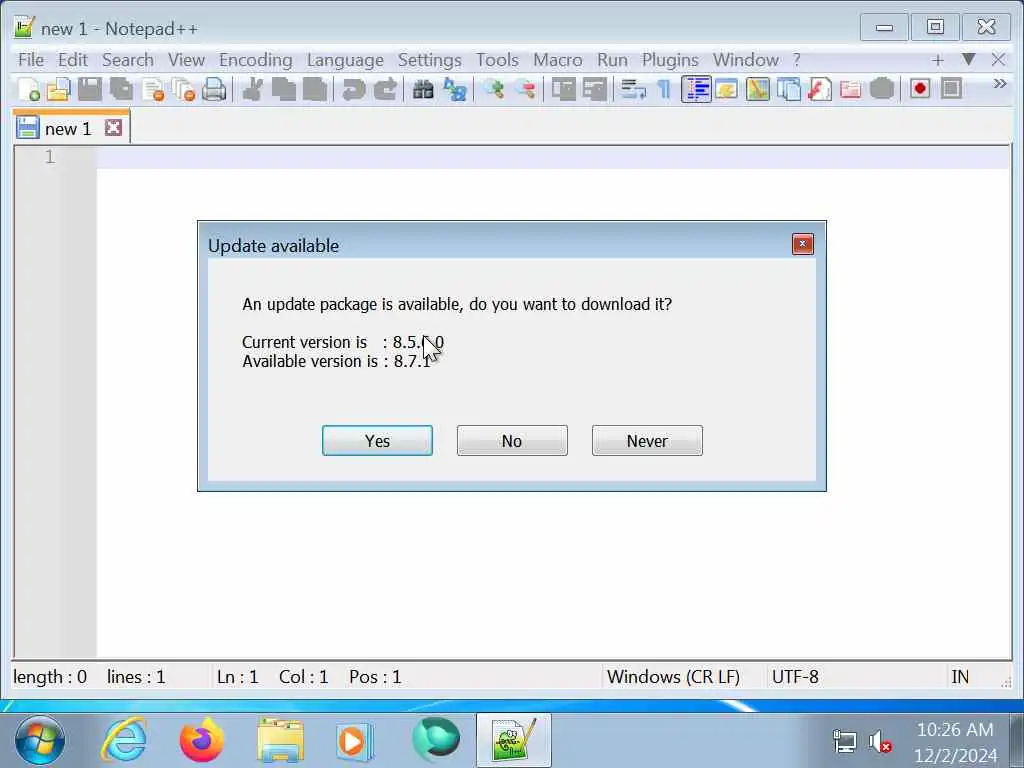Click the Paste toolbar icon
The height and width of the screenshot is (768, 1024).
coord(314,89)
